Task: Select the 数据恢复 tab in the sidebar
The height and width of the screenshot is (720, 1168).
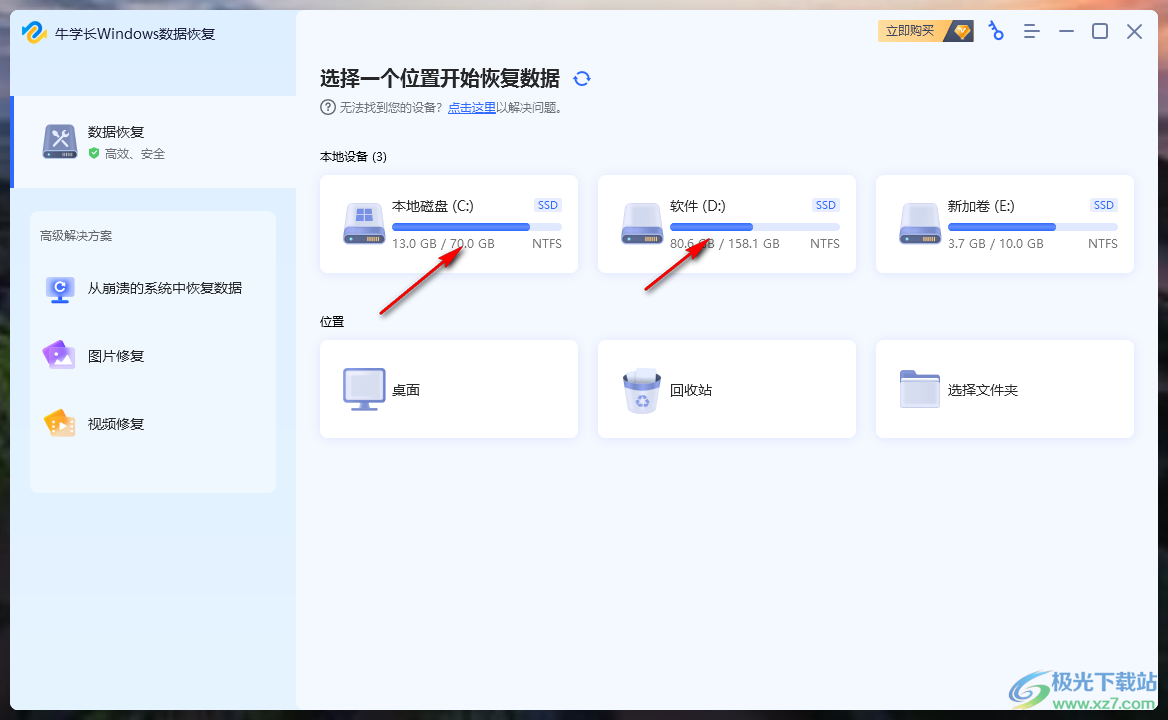Action: pyautogui.click(x=153, y=141)
